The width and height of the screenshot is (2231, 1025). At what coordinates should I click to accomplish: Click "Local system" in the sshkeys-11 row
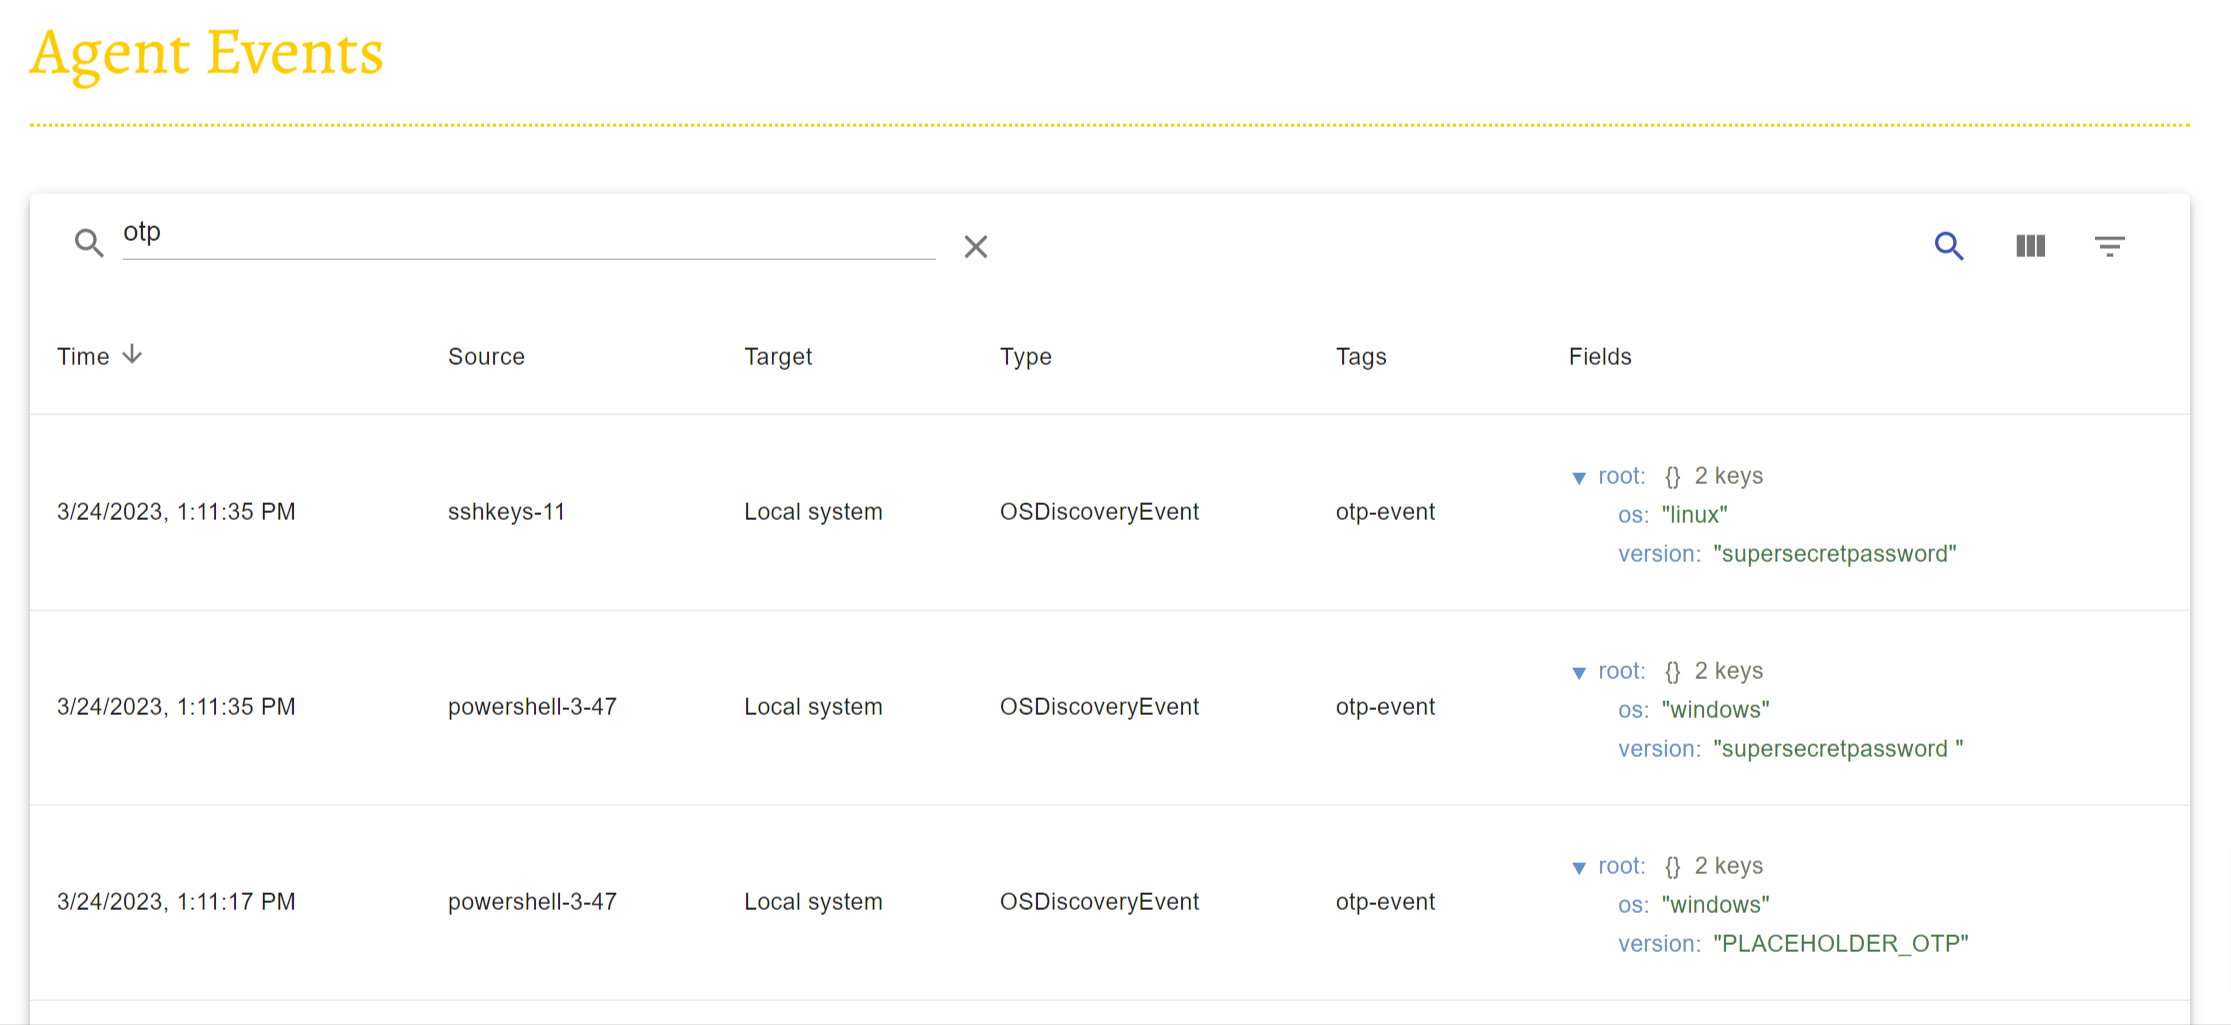pos(813,512)
